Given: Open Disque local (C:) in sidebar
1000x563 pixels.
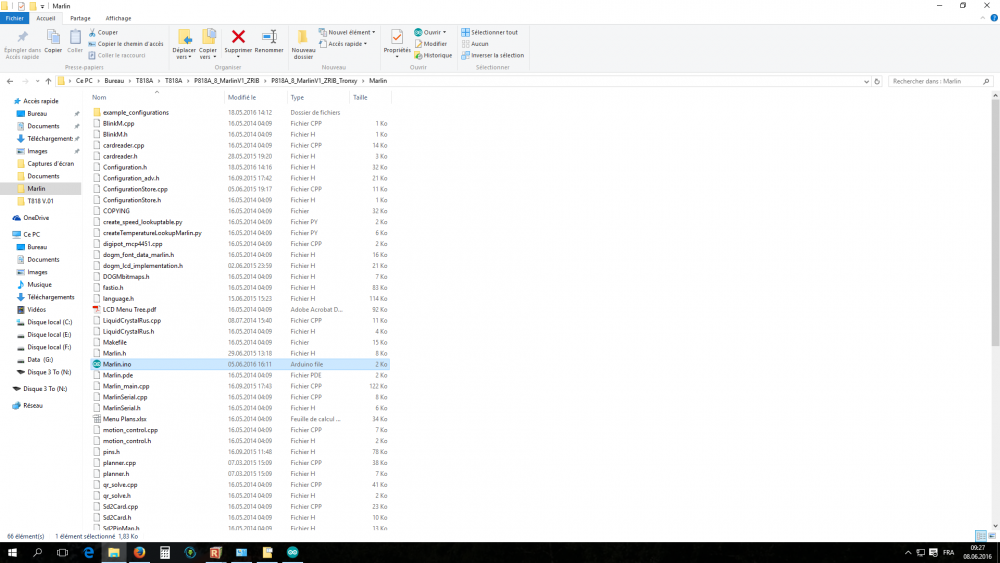Looking at the screenshot, I should click(x=49, y=322).
